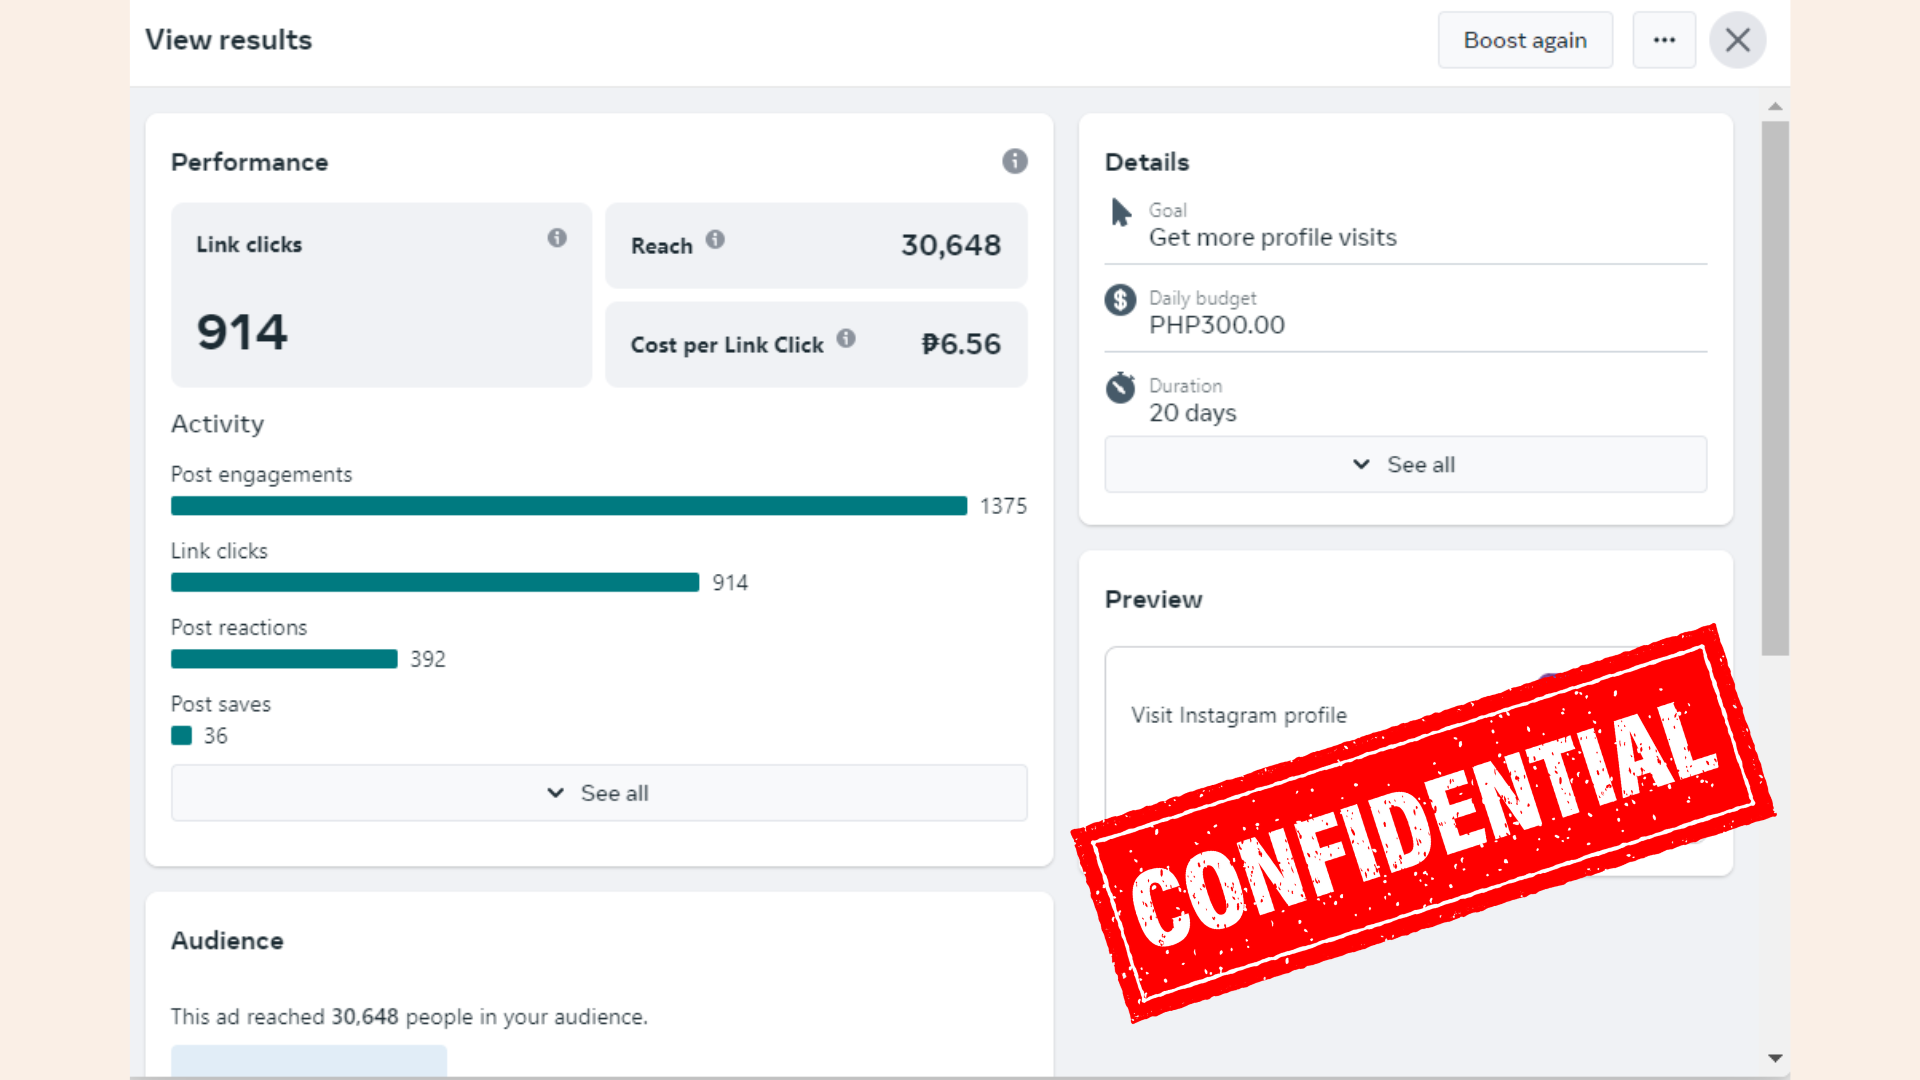This screenshot has height=1080, width=1920.
Task: Click the Link clicks activity bar
Action: click(434, 583)
